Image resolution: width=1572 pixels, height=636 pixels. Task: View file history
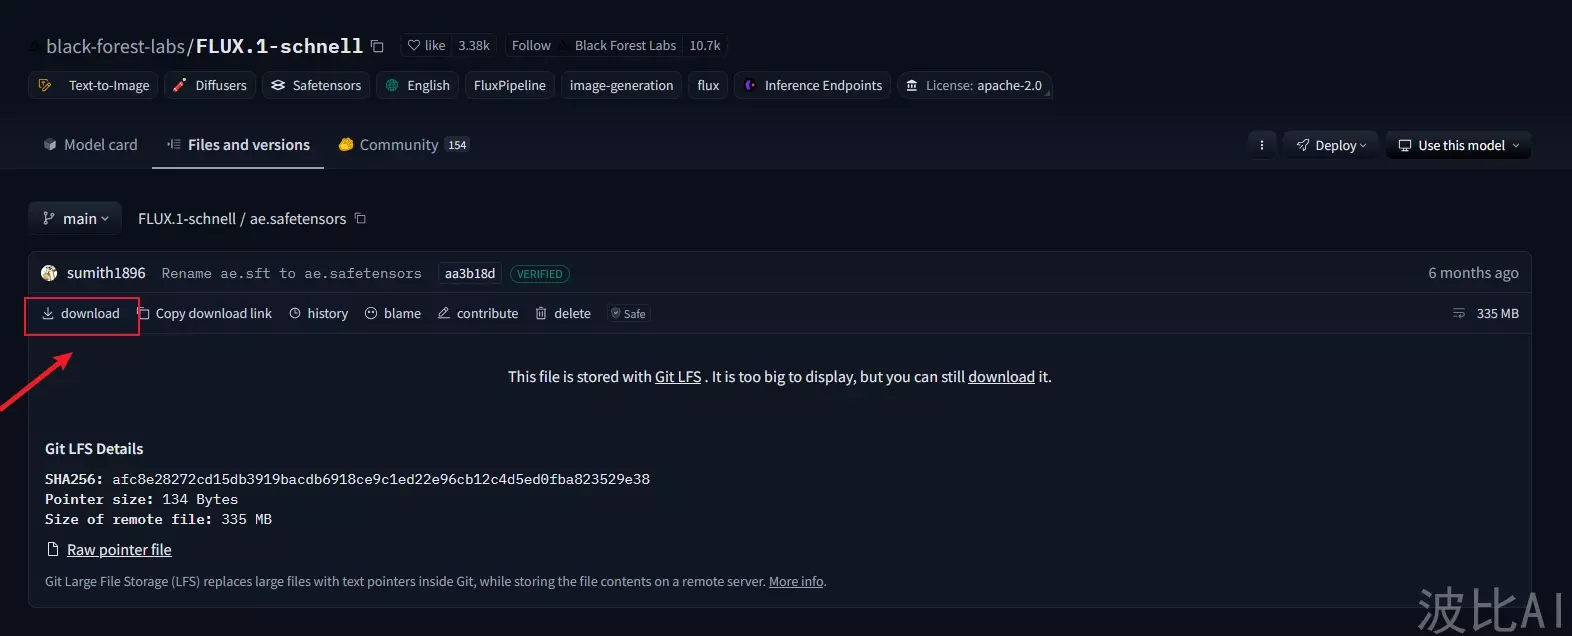point(319,314)
